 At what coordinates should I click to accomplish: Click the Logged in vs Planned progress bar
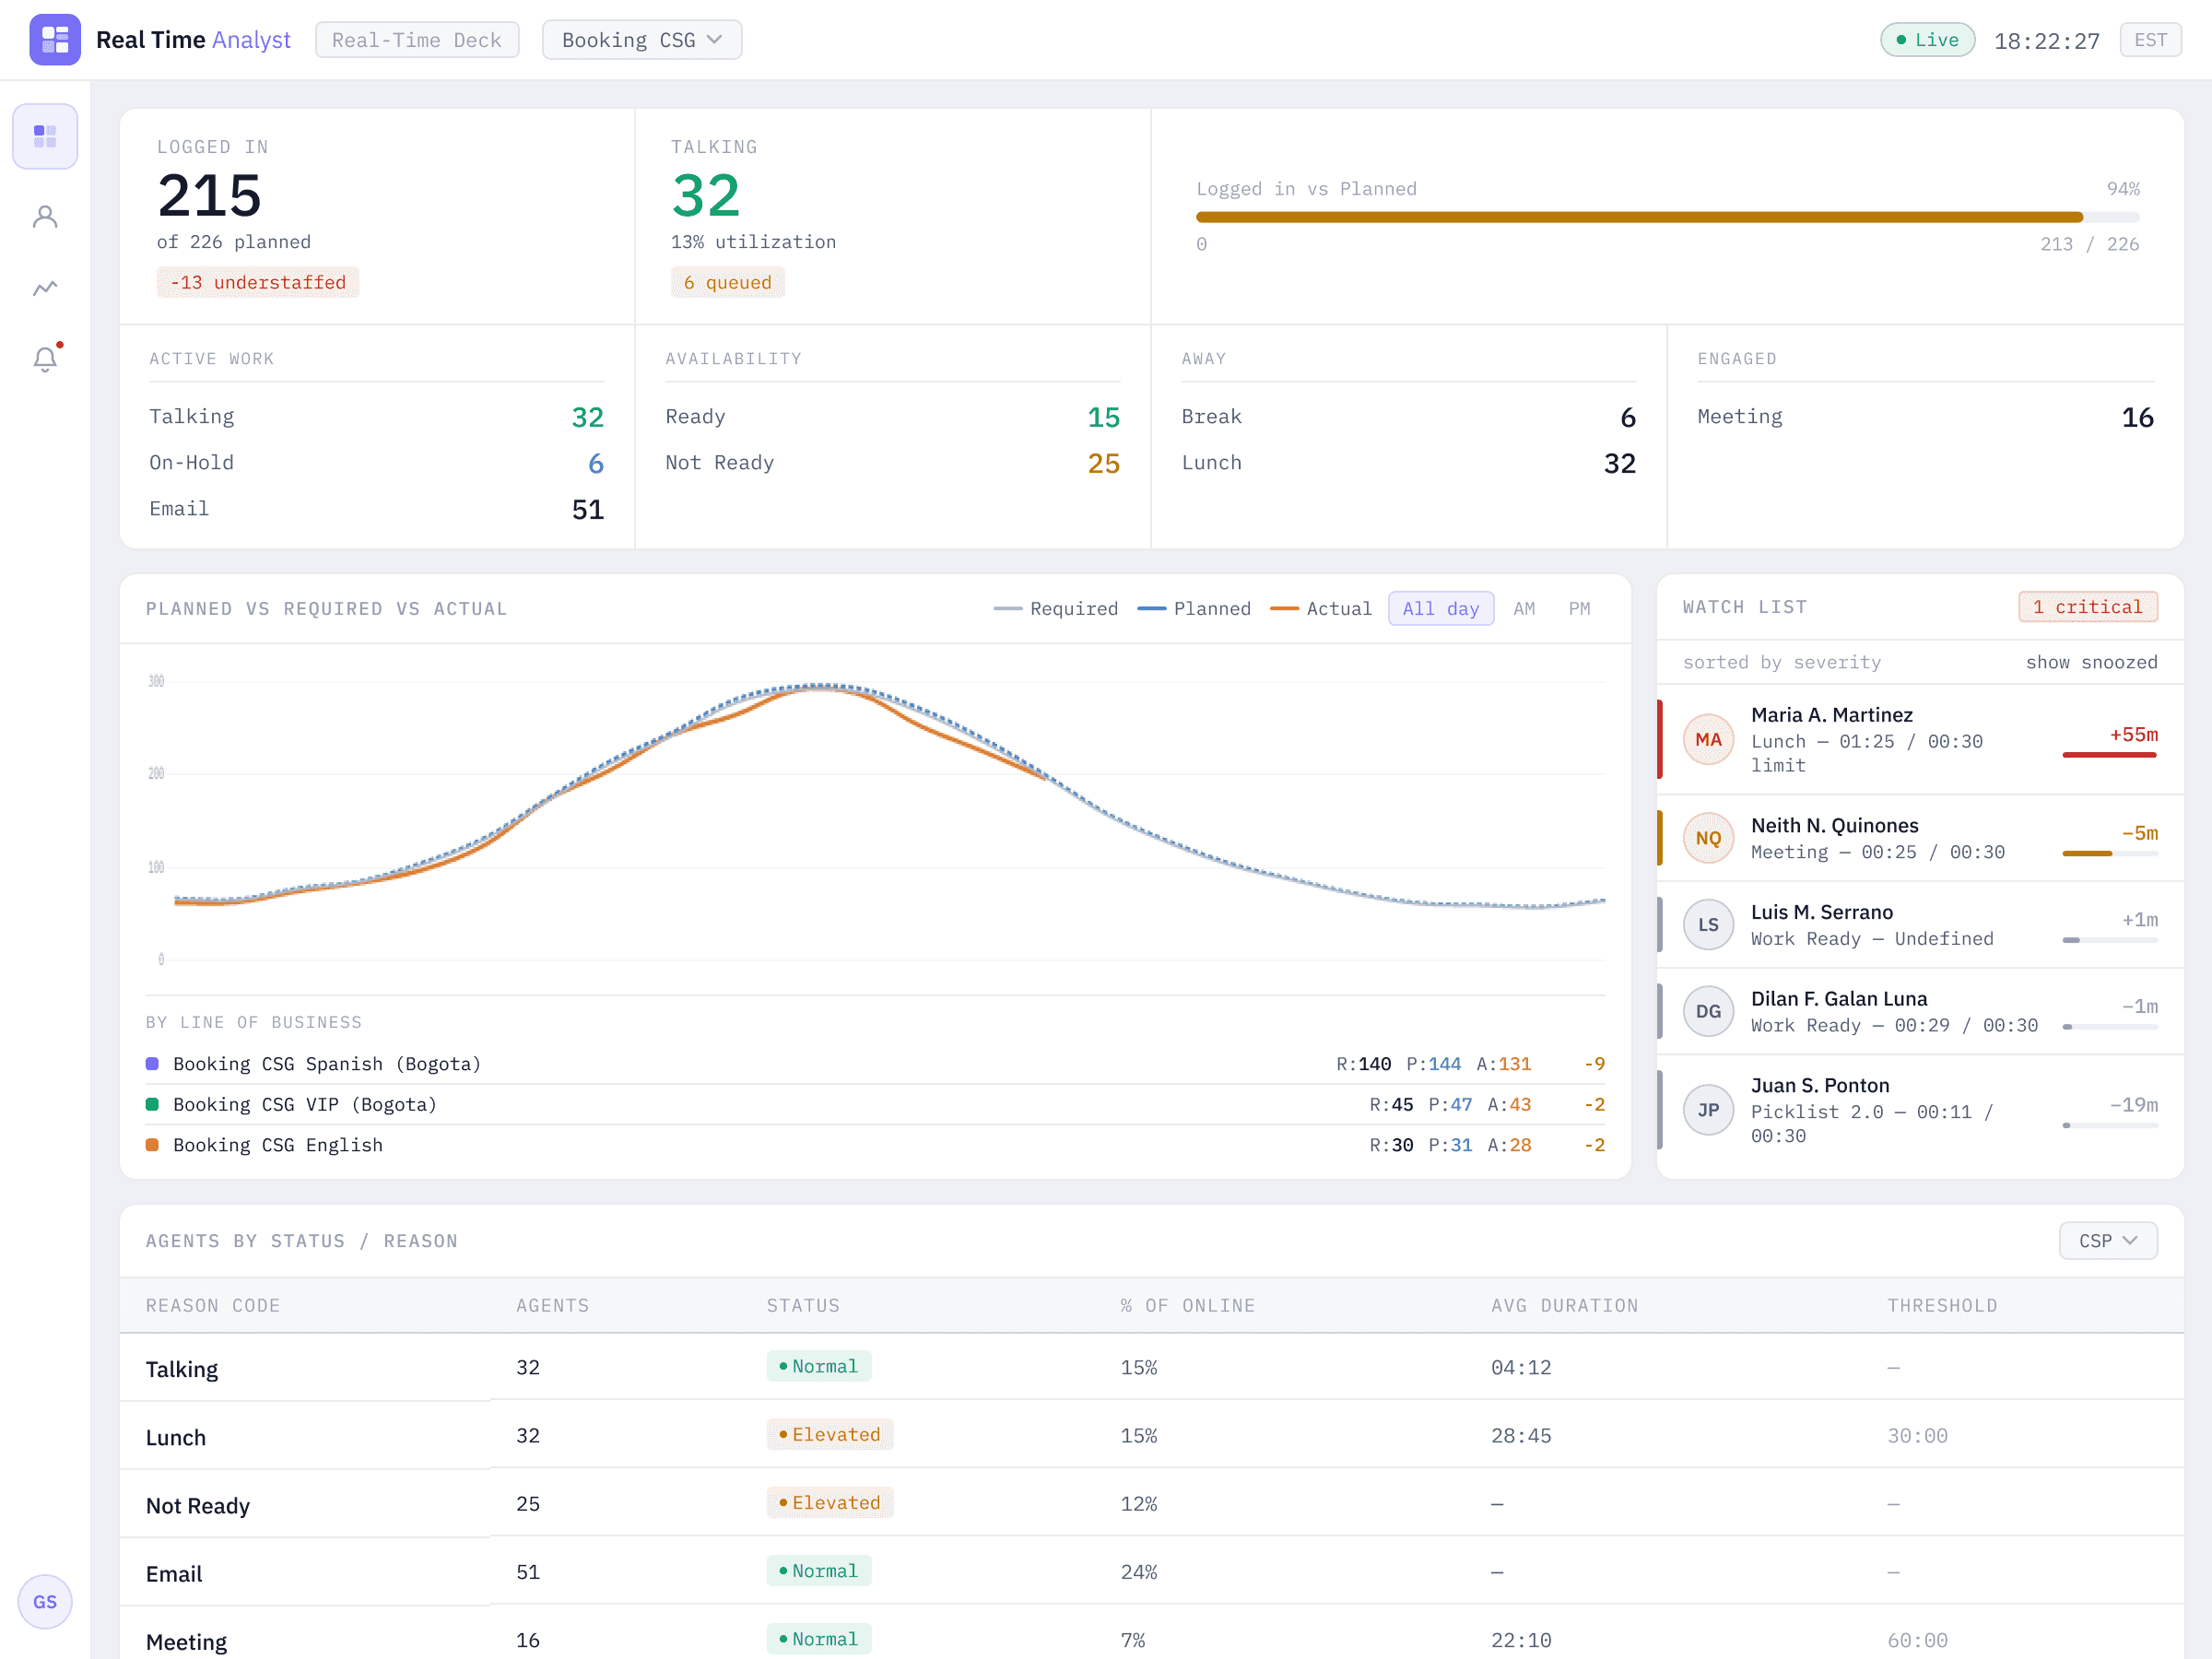(1667, 217)
